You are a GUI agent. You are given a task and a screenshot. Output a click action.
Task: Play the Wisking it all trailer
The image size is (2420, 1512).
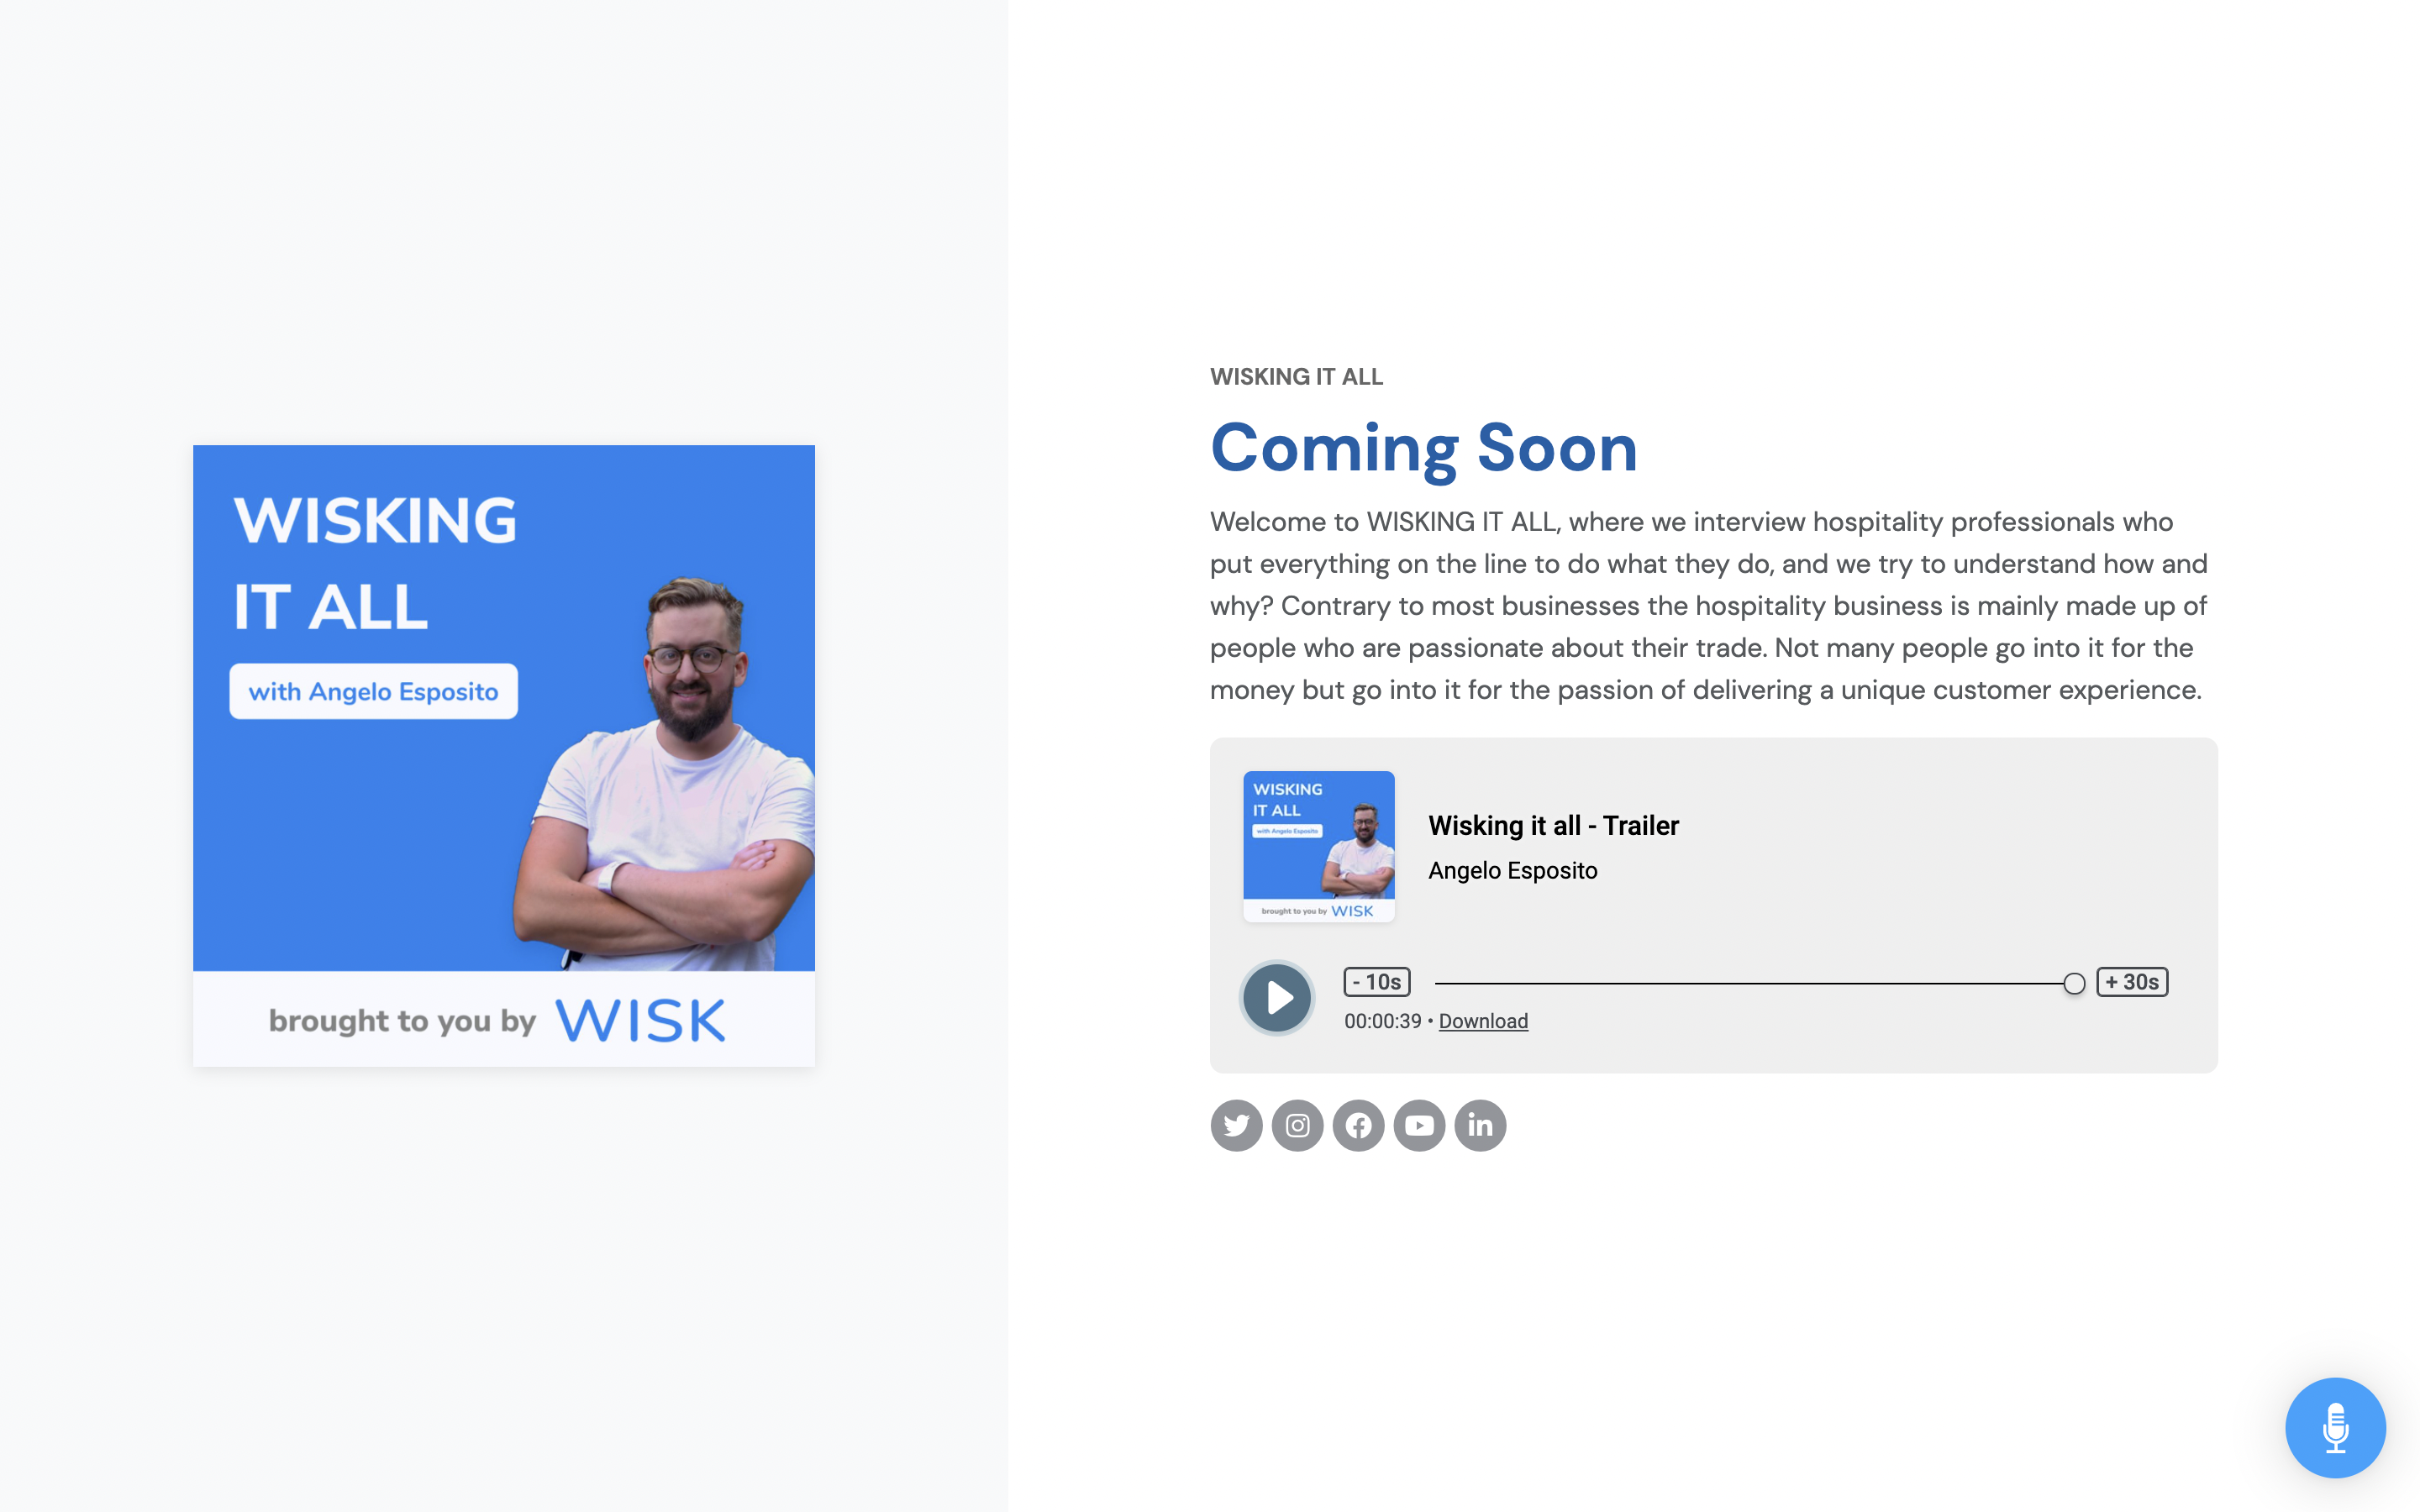[1277, 997]
